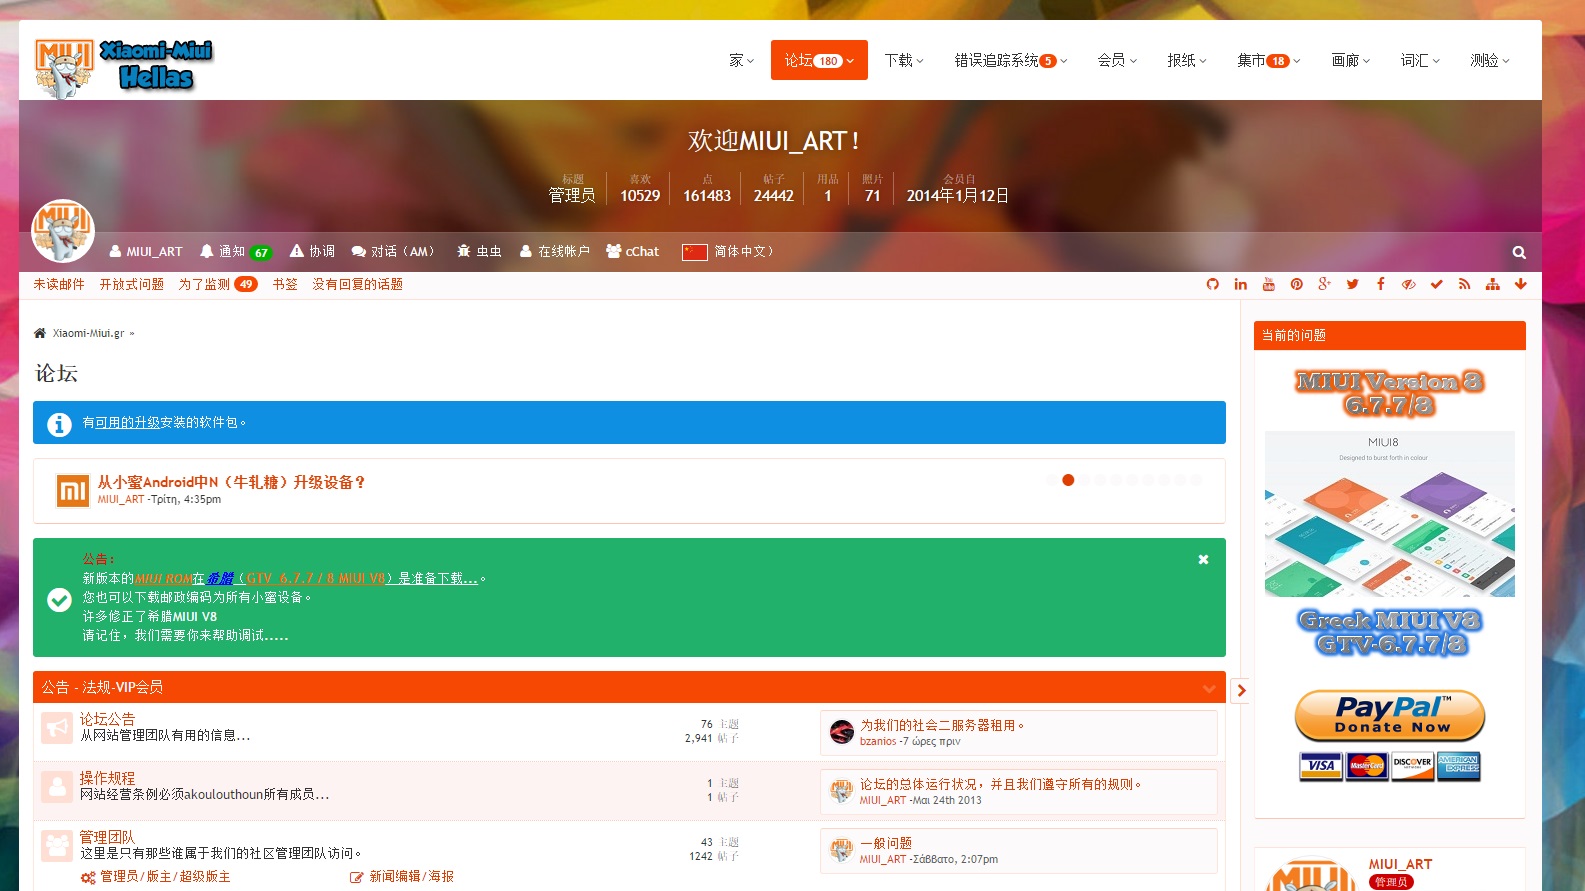Screen dimensions: 1585x891
Task: Open the 论坛 dropdown menu
Action: pyautogui.click(x=819, y=60)
